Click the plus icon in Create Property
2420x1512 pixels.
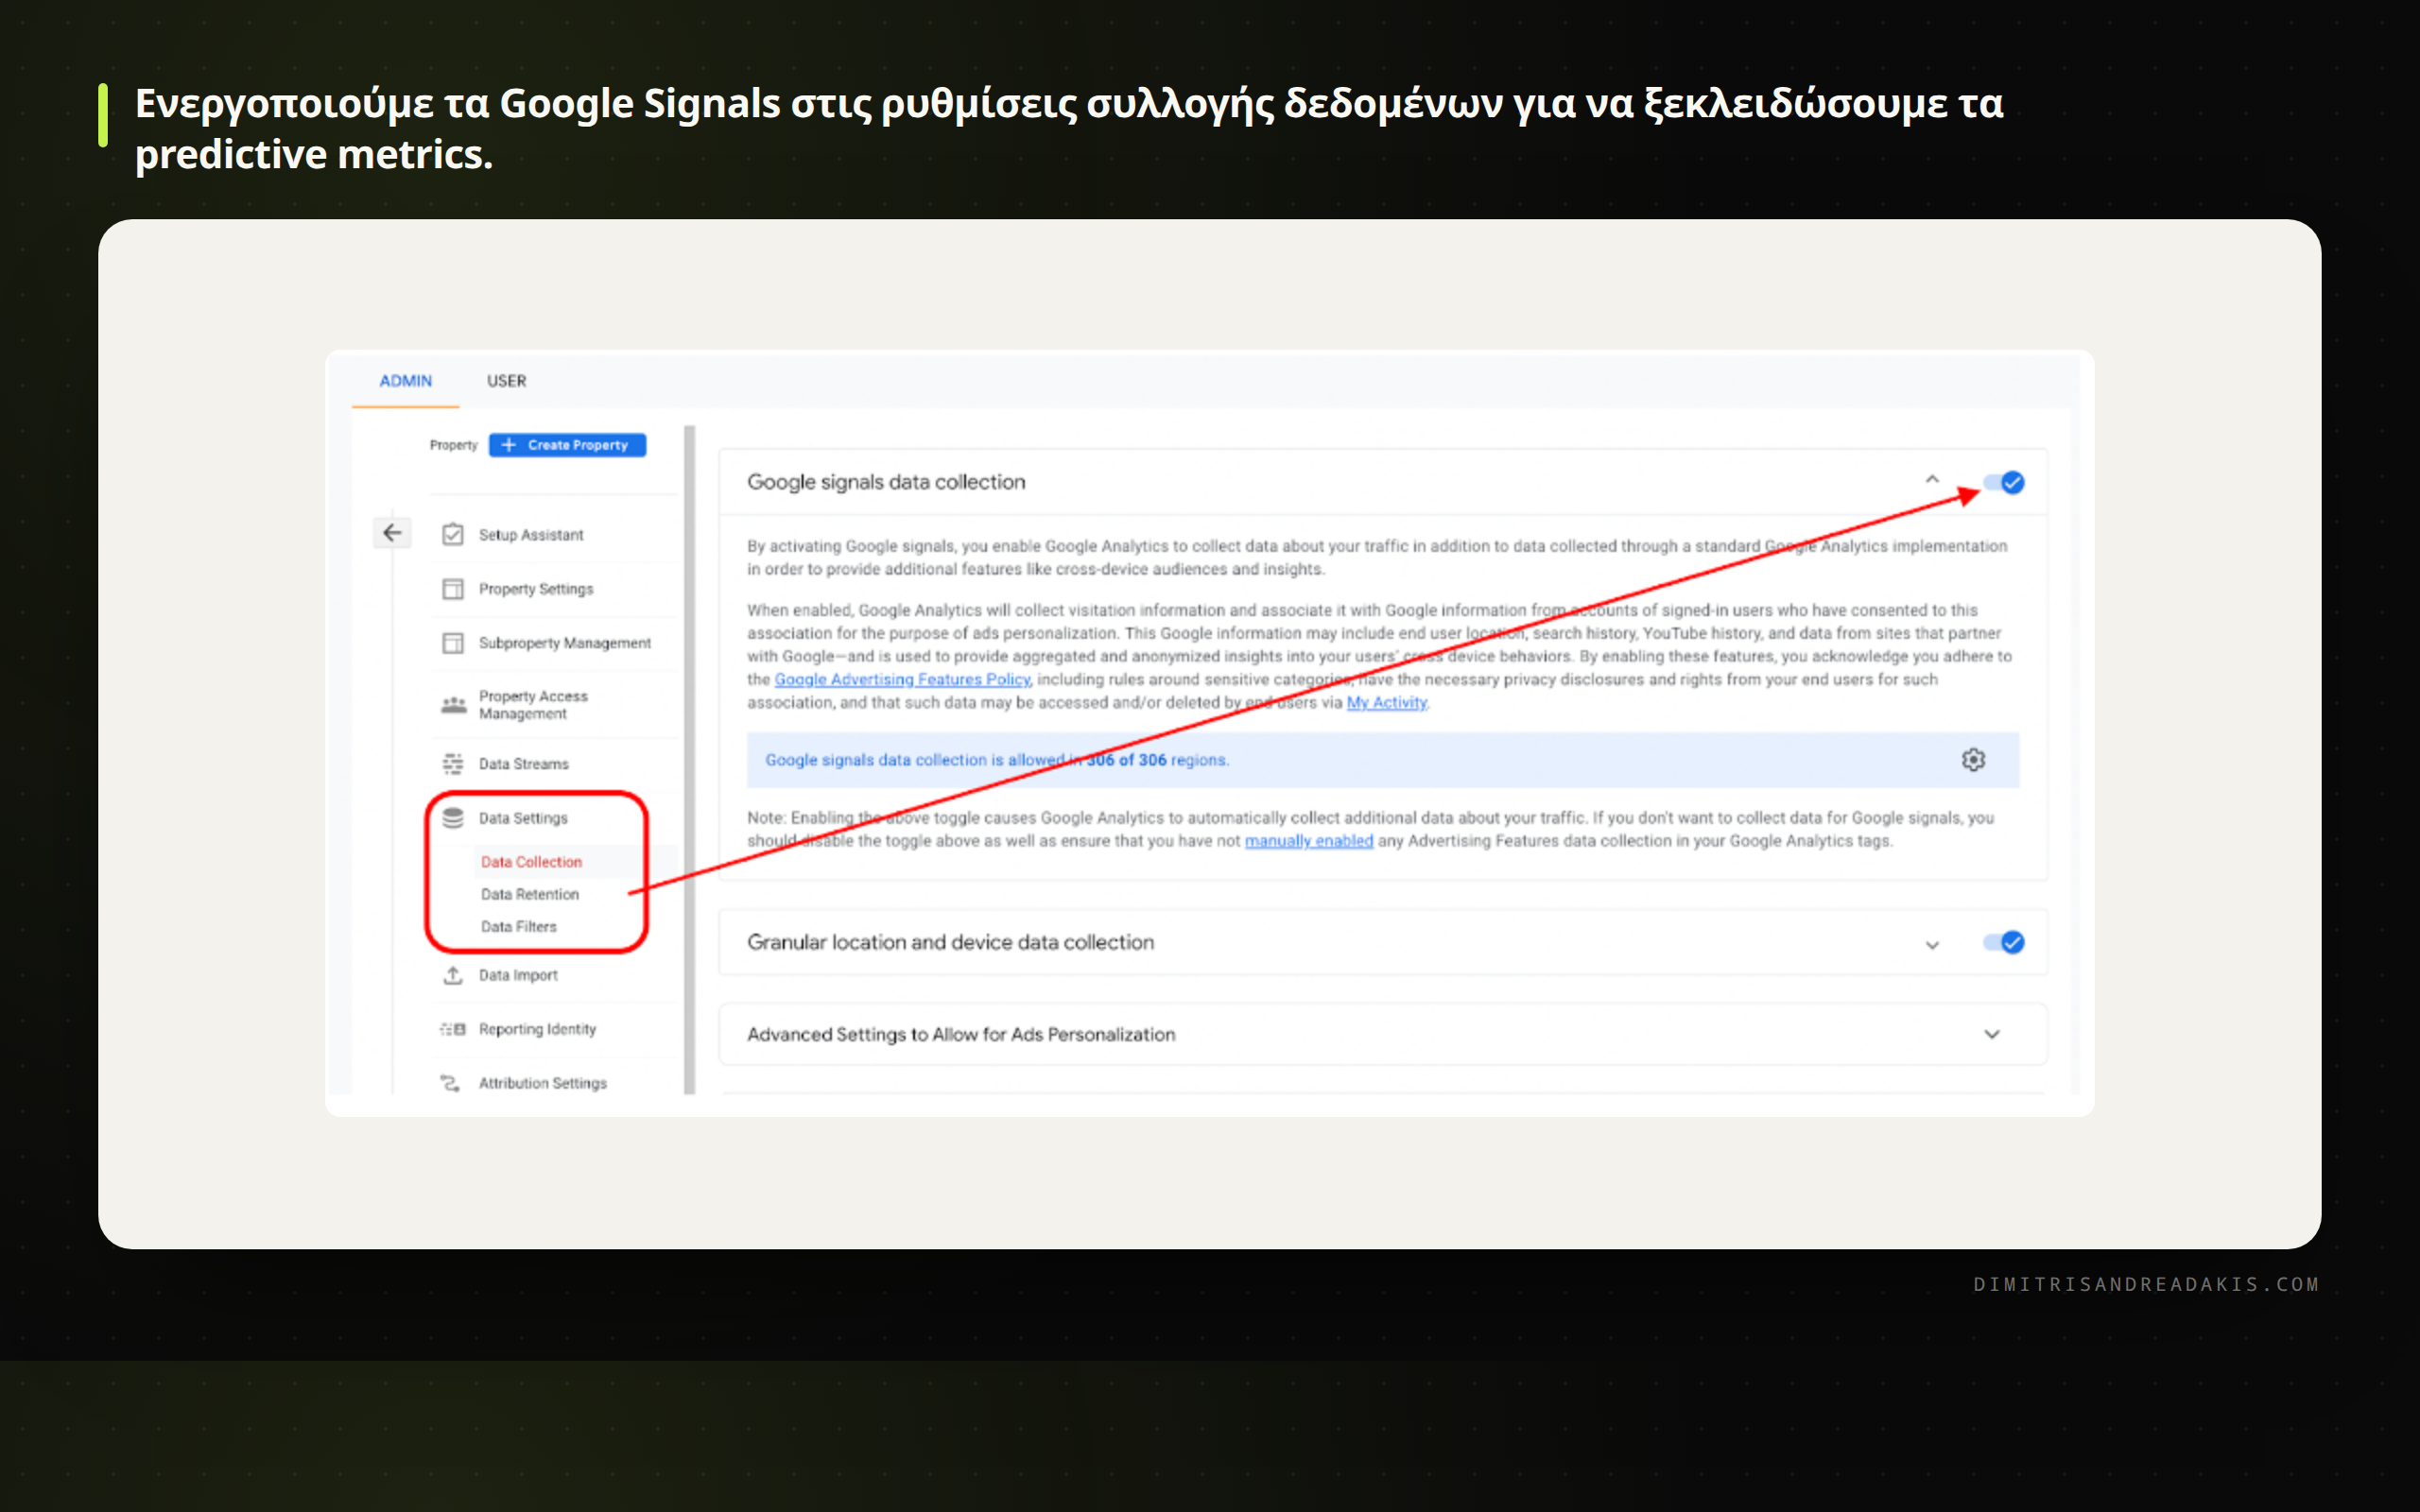[508, 445]
